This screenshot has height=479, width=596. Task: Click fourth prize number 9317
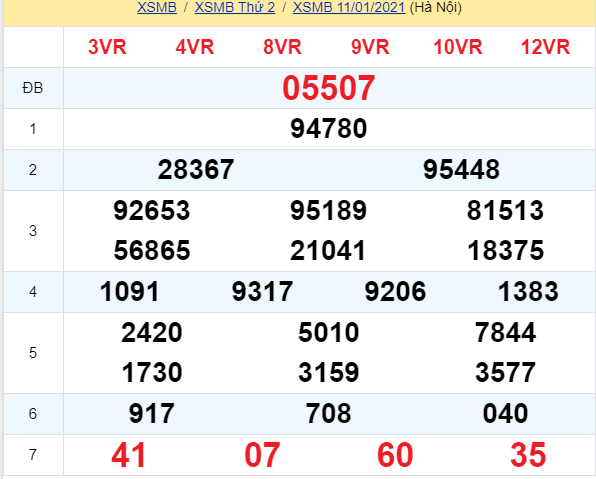click(x=262, y=292)
